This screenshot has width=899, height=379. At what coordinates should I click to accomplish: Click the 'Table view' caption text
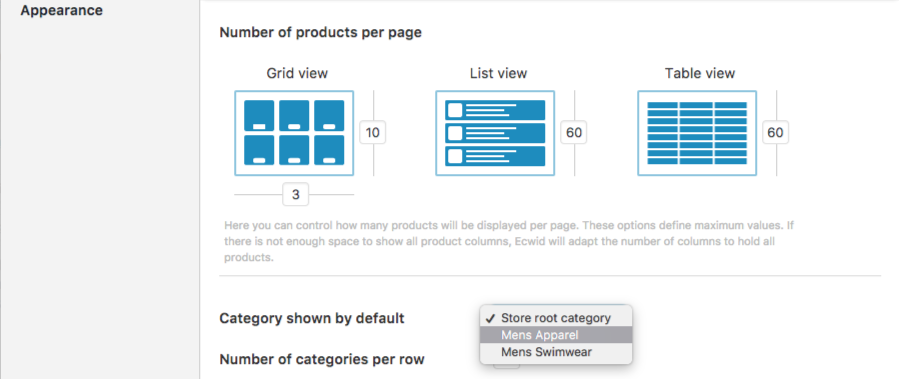tap(700, 73)
